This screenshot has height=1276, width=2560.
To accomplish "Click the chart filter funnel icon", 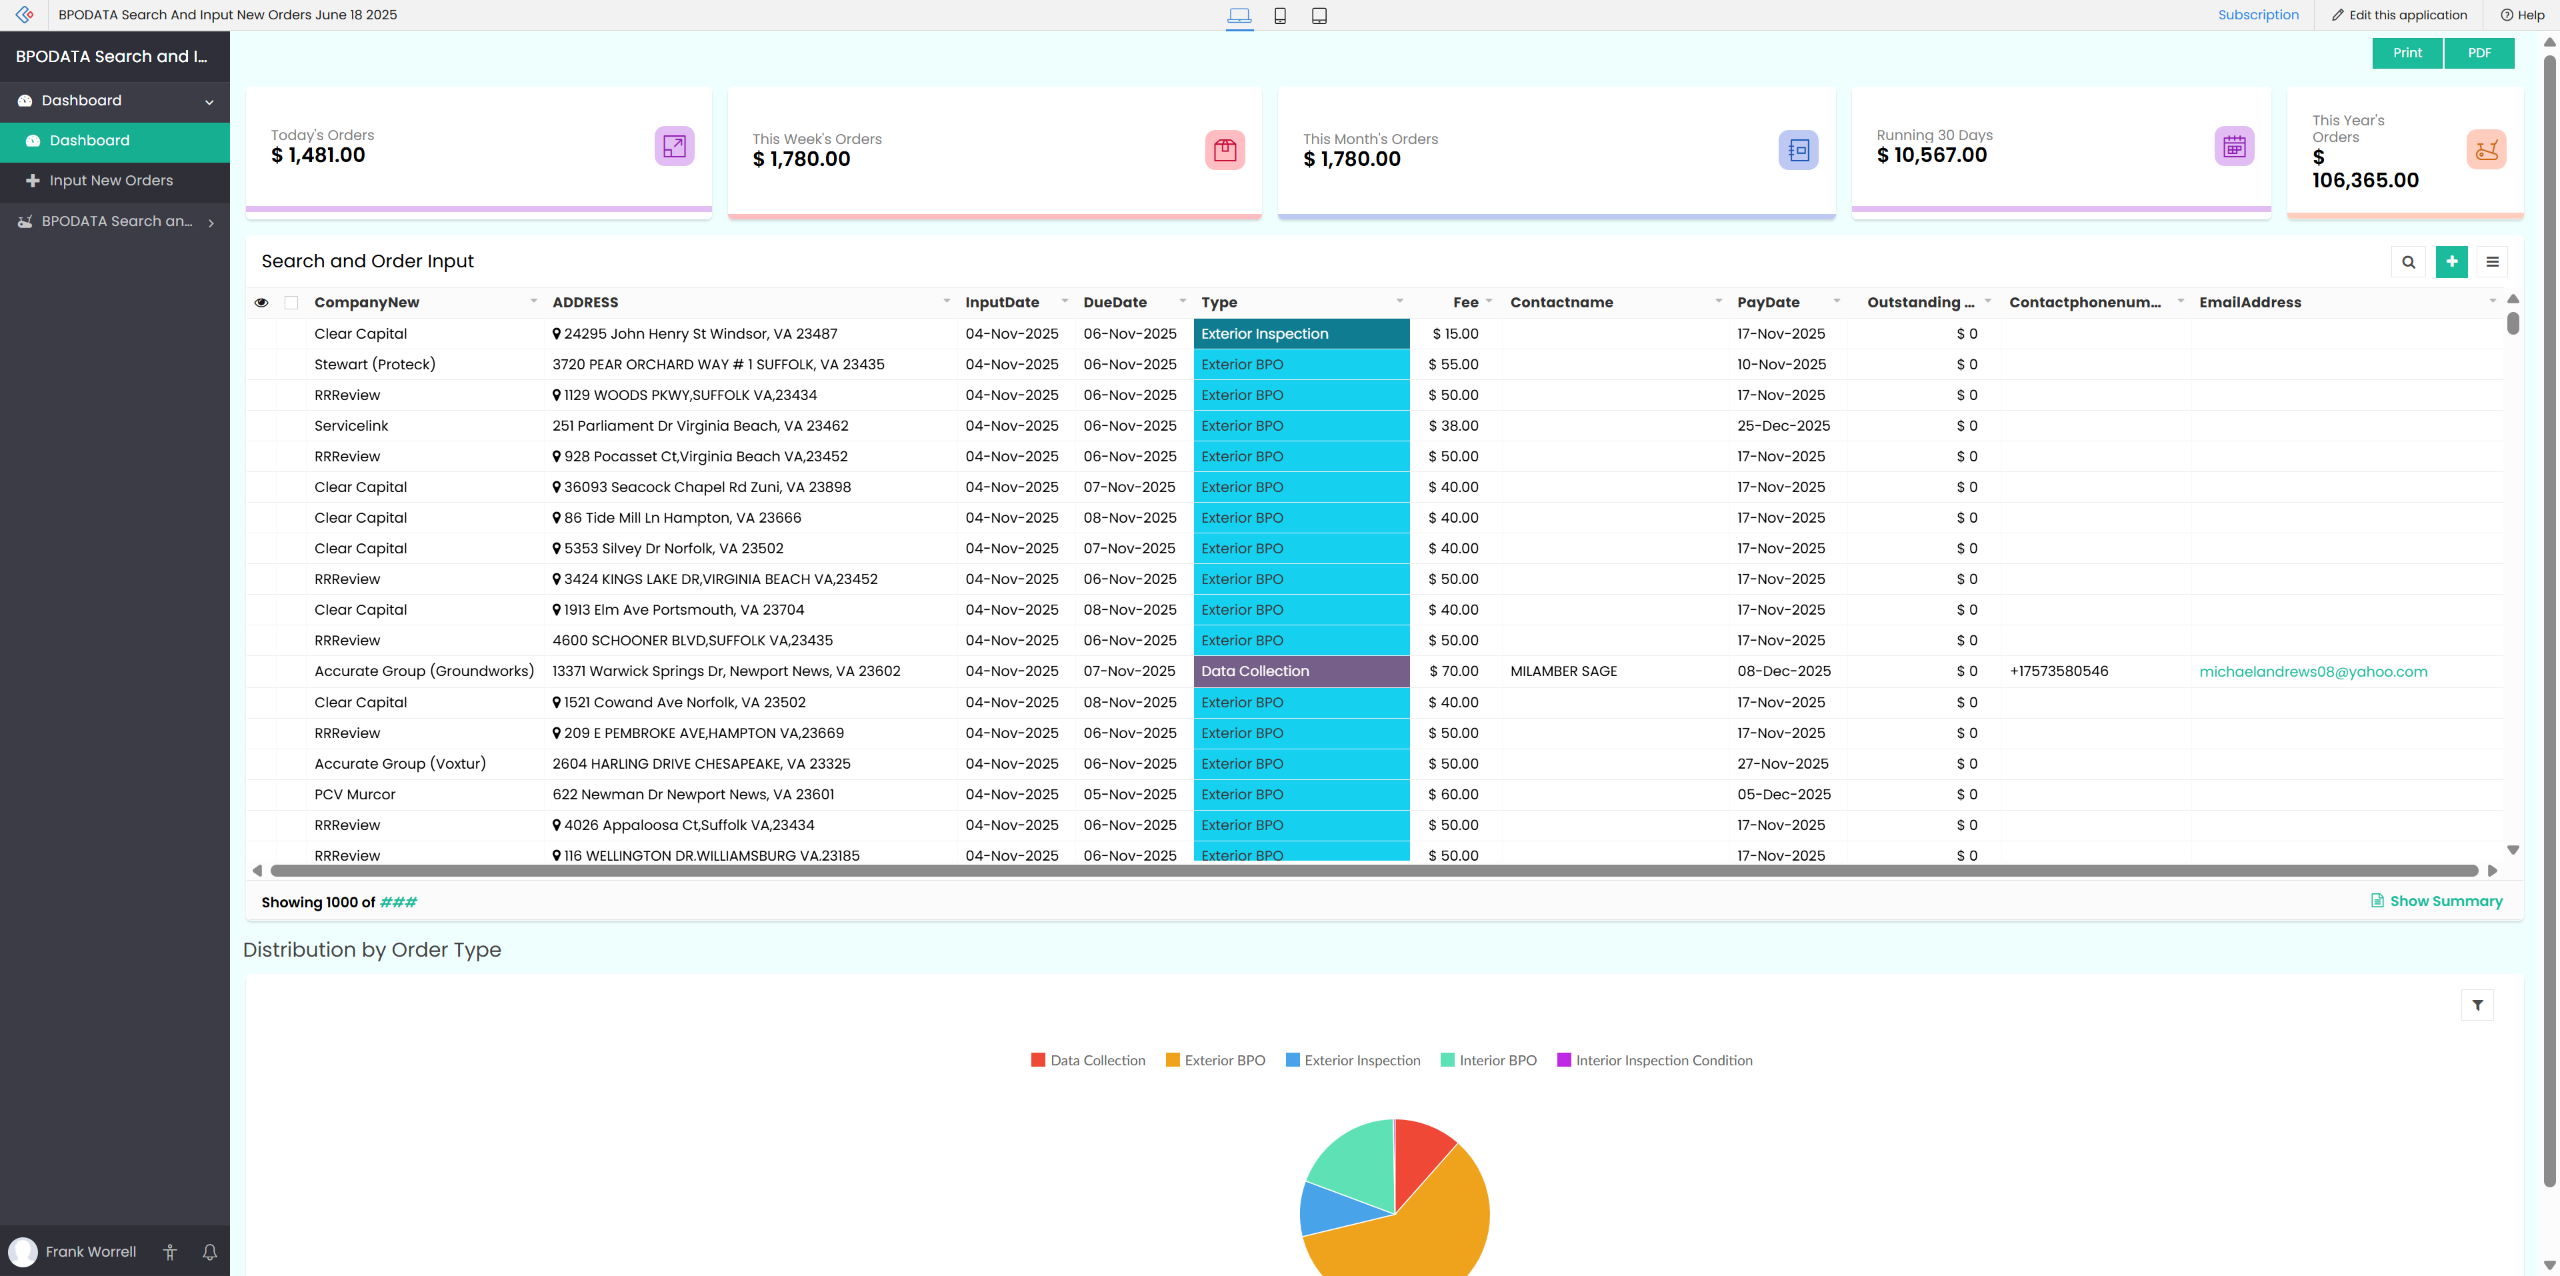I will point(2477,1005).
